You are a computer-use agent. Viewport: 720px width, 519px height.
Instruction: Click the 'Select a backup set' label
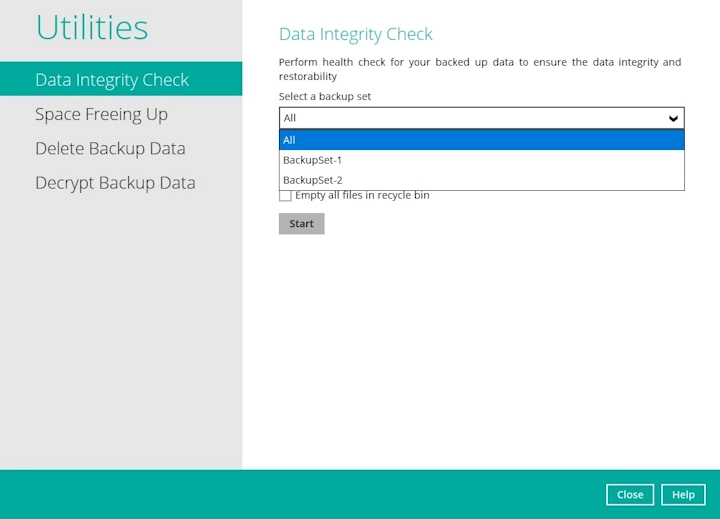pyautogui.click(x=325, y=97)
